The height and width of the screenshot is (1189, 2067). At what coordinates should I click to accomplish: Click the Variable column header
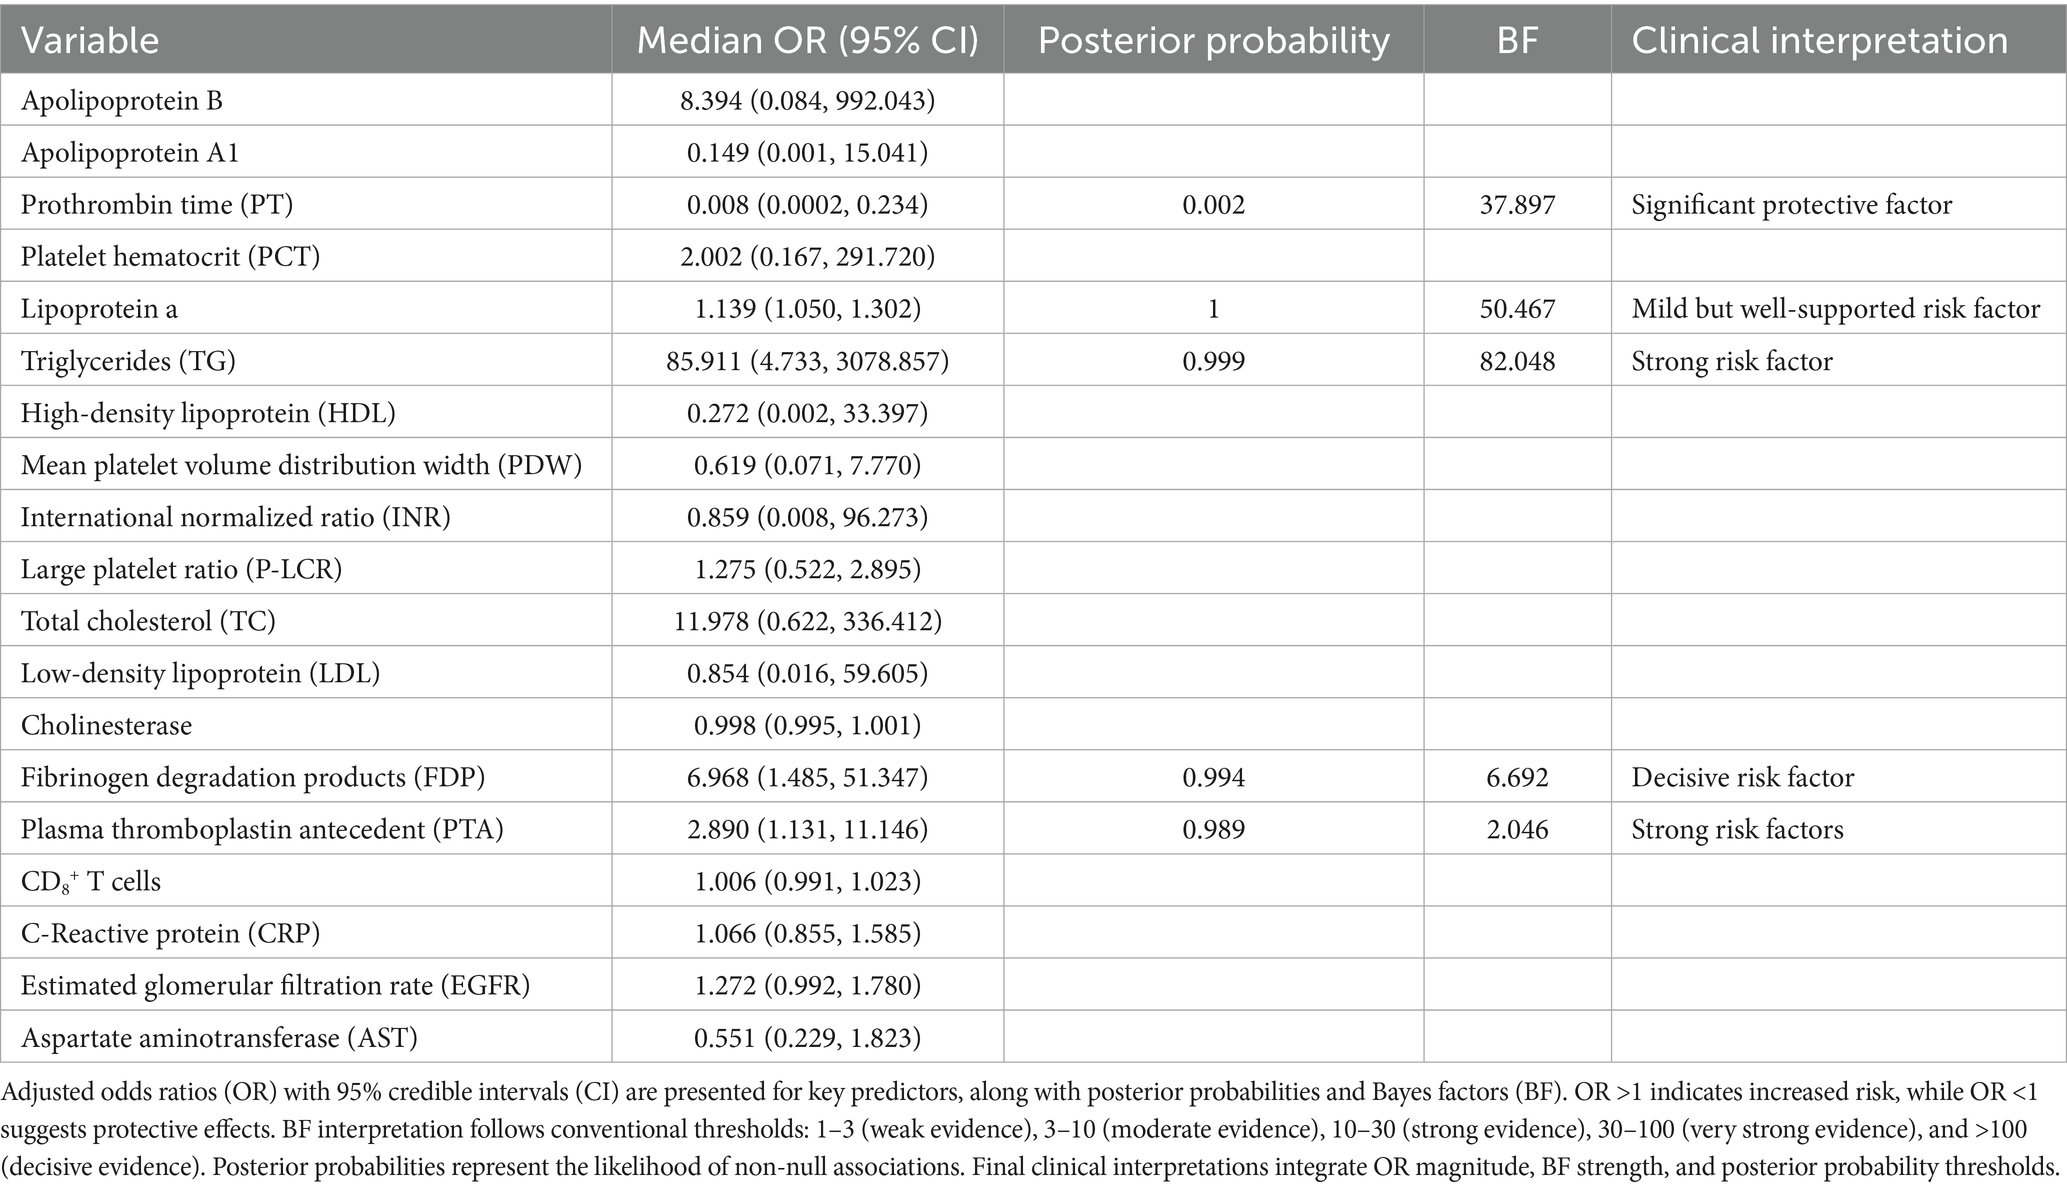(90, 41)
